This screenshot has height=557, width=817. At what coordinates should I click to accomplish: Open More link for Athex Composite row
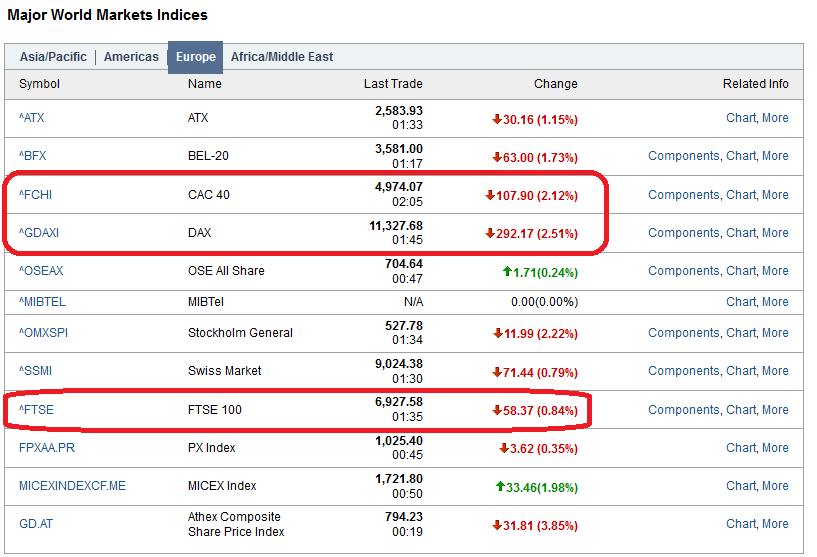pyautogui.click(x=775, y=524)
